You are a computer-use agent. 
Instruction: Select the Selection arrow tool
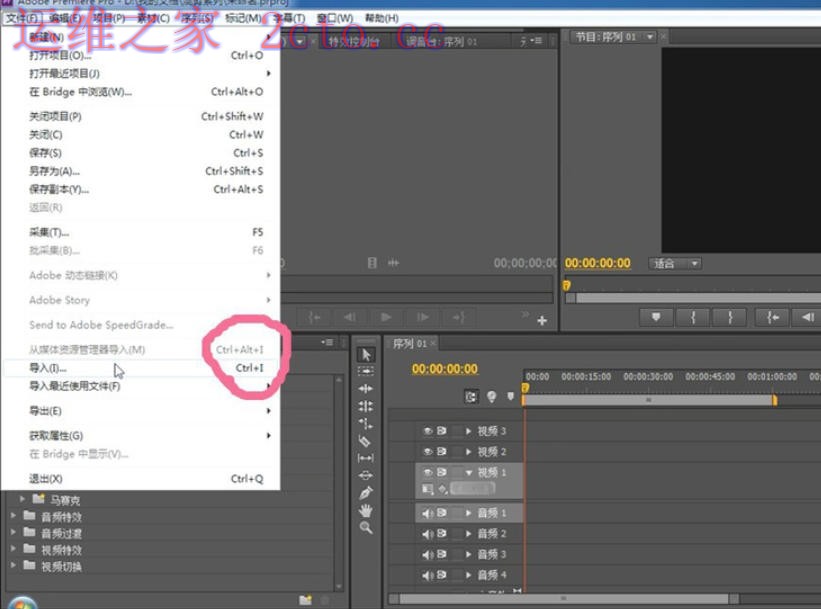point(366,355)
